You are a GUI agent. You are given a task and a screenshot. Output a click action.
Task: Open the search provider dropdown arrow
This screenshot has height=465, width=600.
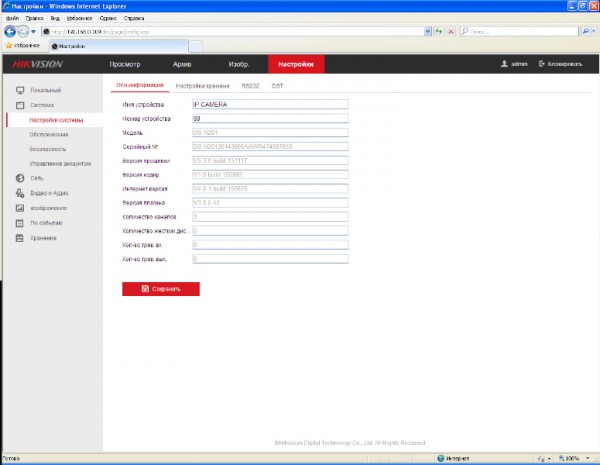[x=593, y=31]
